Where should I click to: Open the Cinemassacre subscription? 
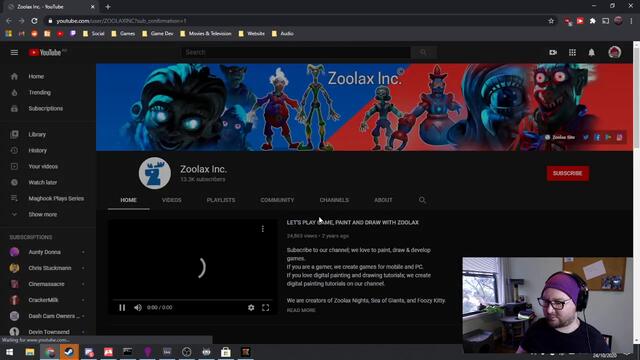coord(48,284)
